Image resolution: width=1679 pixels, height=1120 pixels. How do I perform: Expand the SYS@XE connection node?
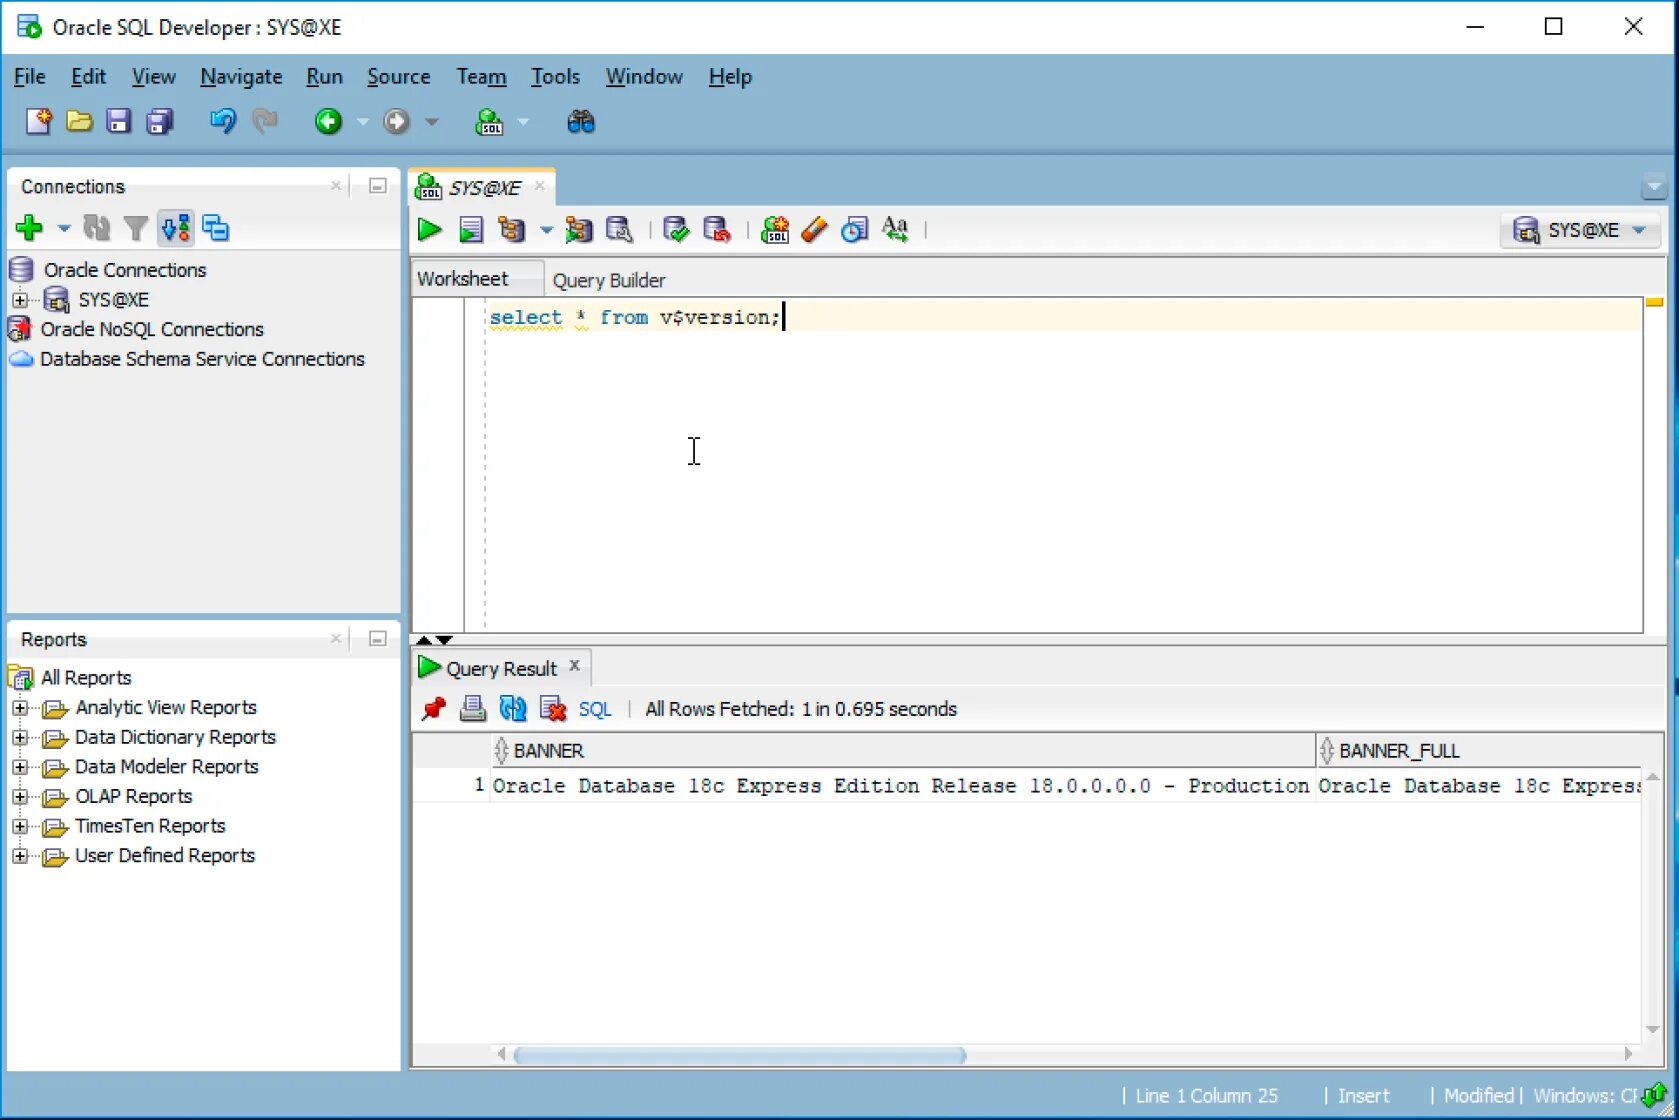20,300
